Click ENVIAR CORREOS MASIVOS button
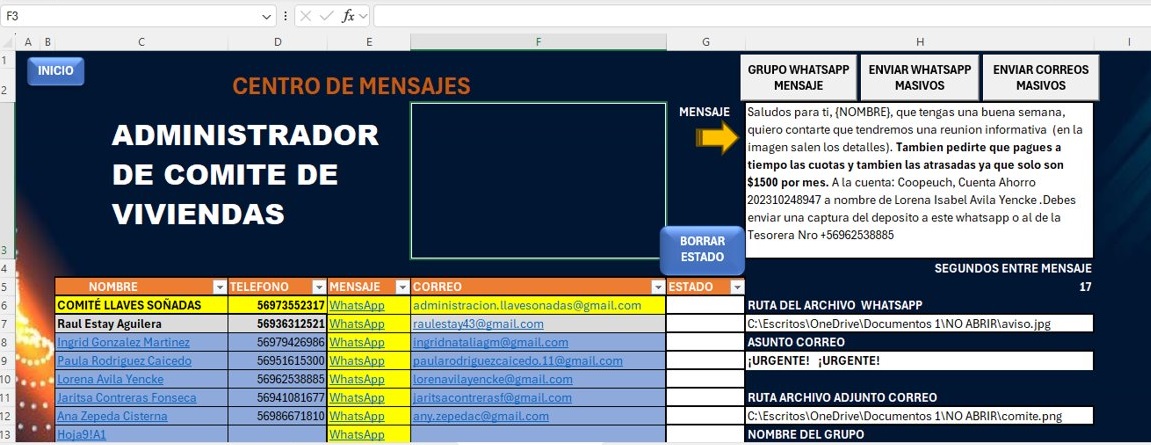The width and height of the screenshot is (1151, 445). point(1040,77)
